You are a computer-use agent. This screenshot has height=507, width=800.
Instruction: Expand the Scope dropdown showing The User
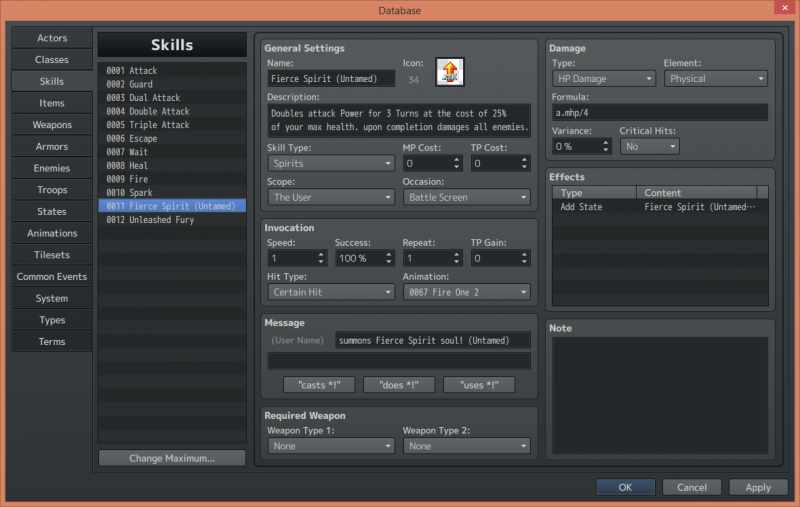tap(331, 197)
